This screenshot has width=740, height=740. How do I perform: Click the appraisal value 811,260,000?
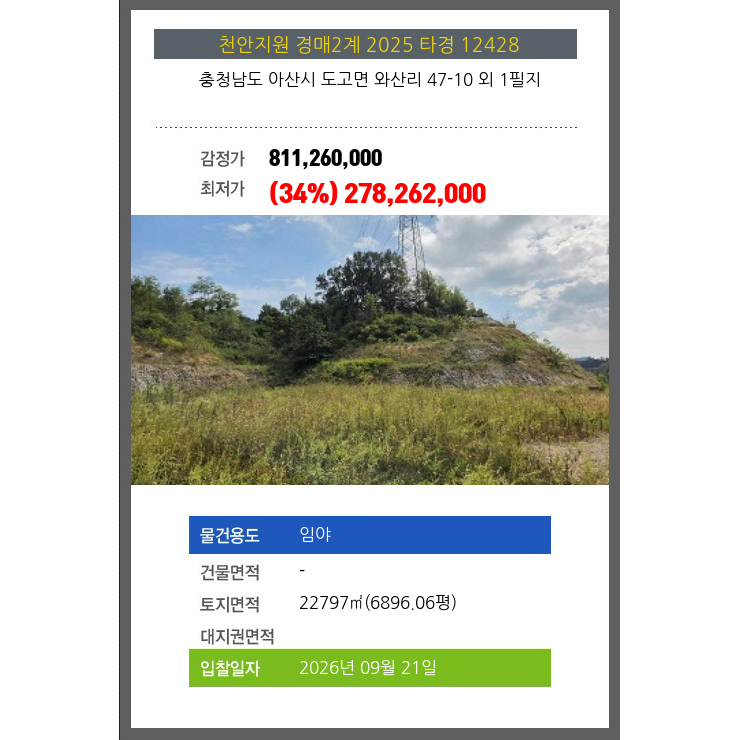point(325,158)
